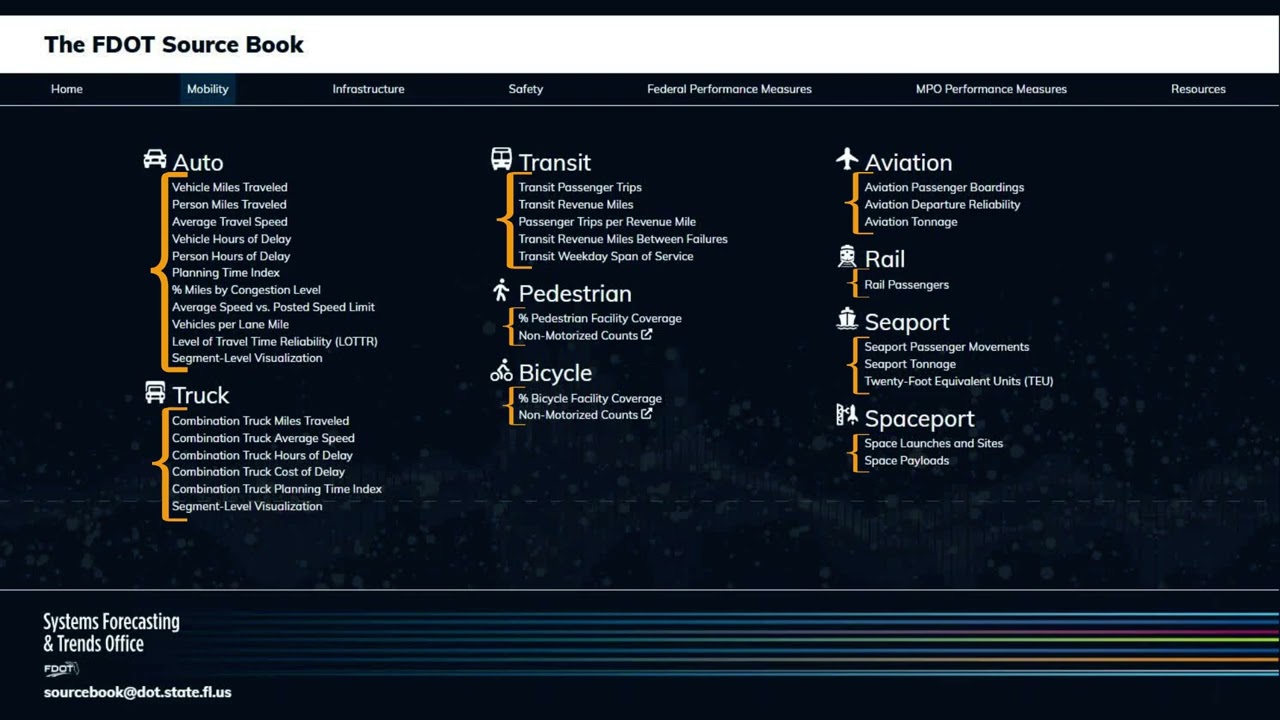1280x720 pixels.
Task: Click the Transit bus icon
Action: [501, 158]
